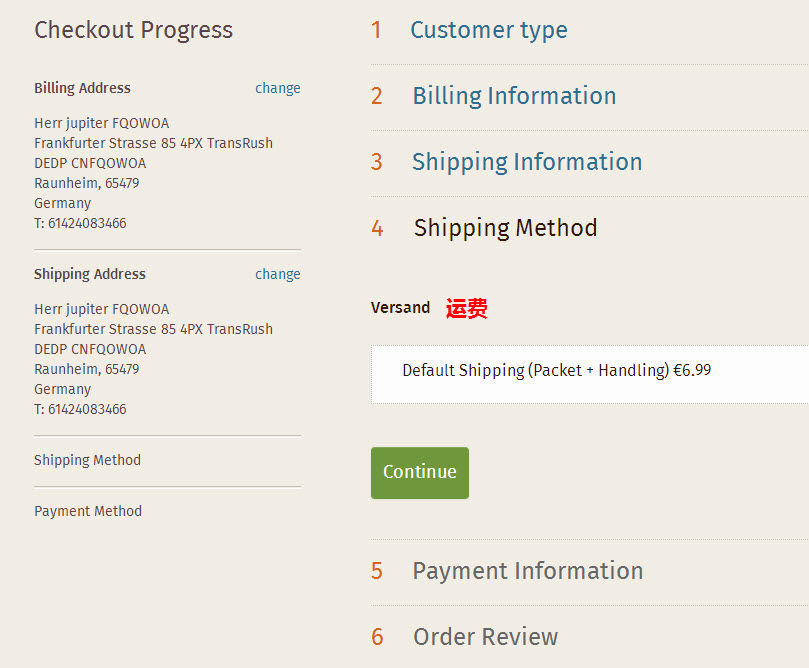Click step number 3 beside Shipping Information

click(x=376, y=162)
